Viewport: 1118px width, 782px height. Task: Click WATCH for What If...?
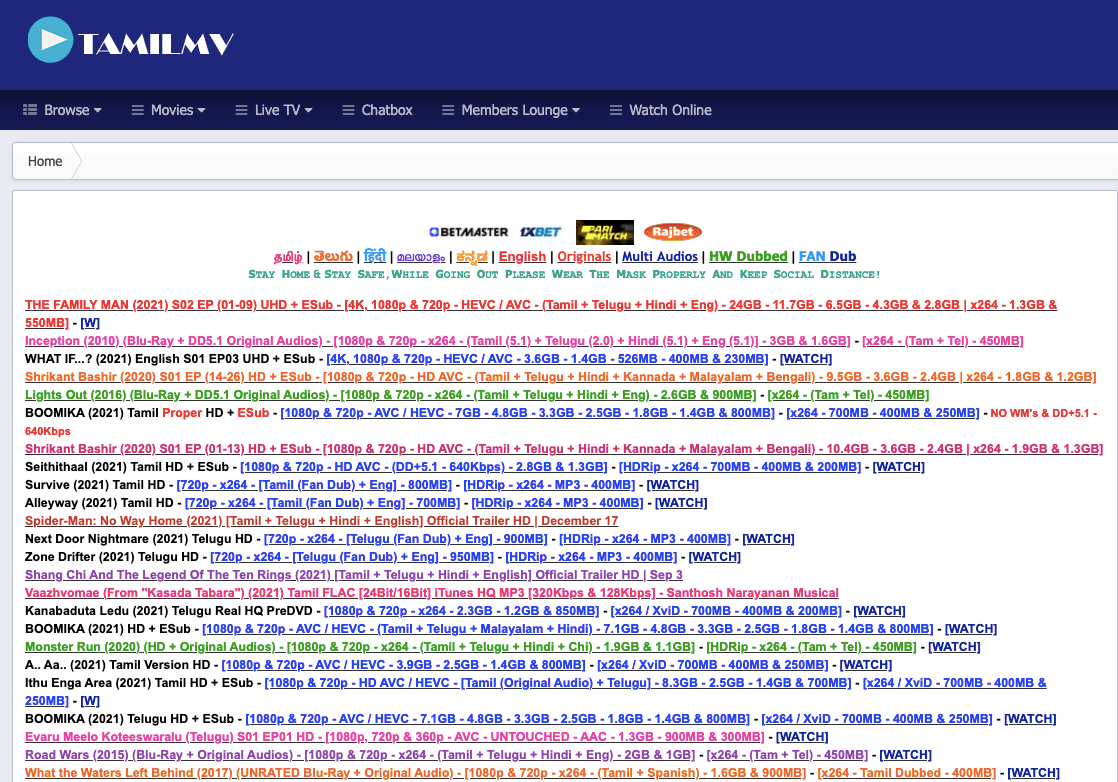806,359
